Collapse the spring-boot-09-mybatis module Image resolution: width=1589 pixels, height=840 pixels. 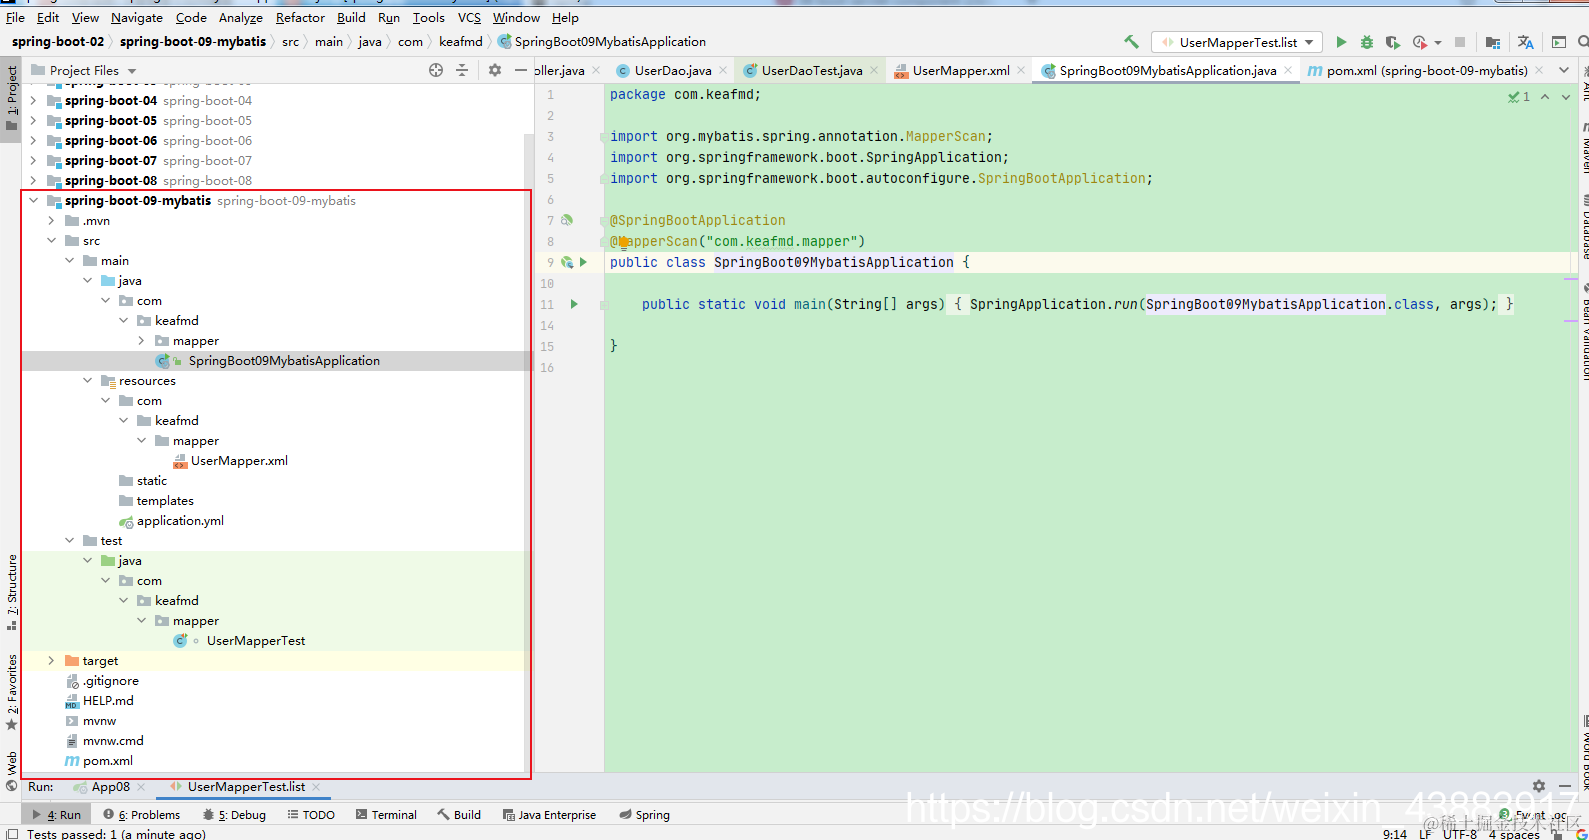point(34,200)
